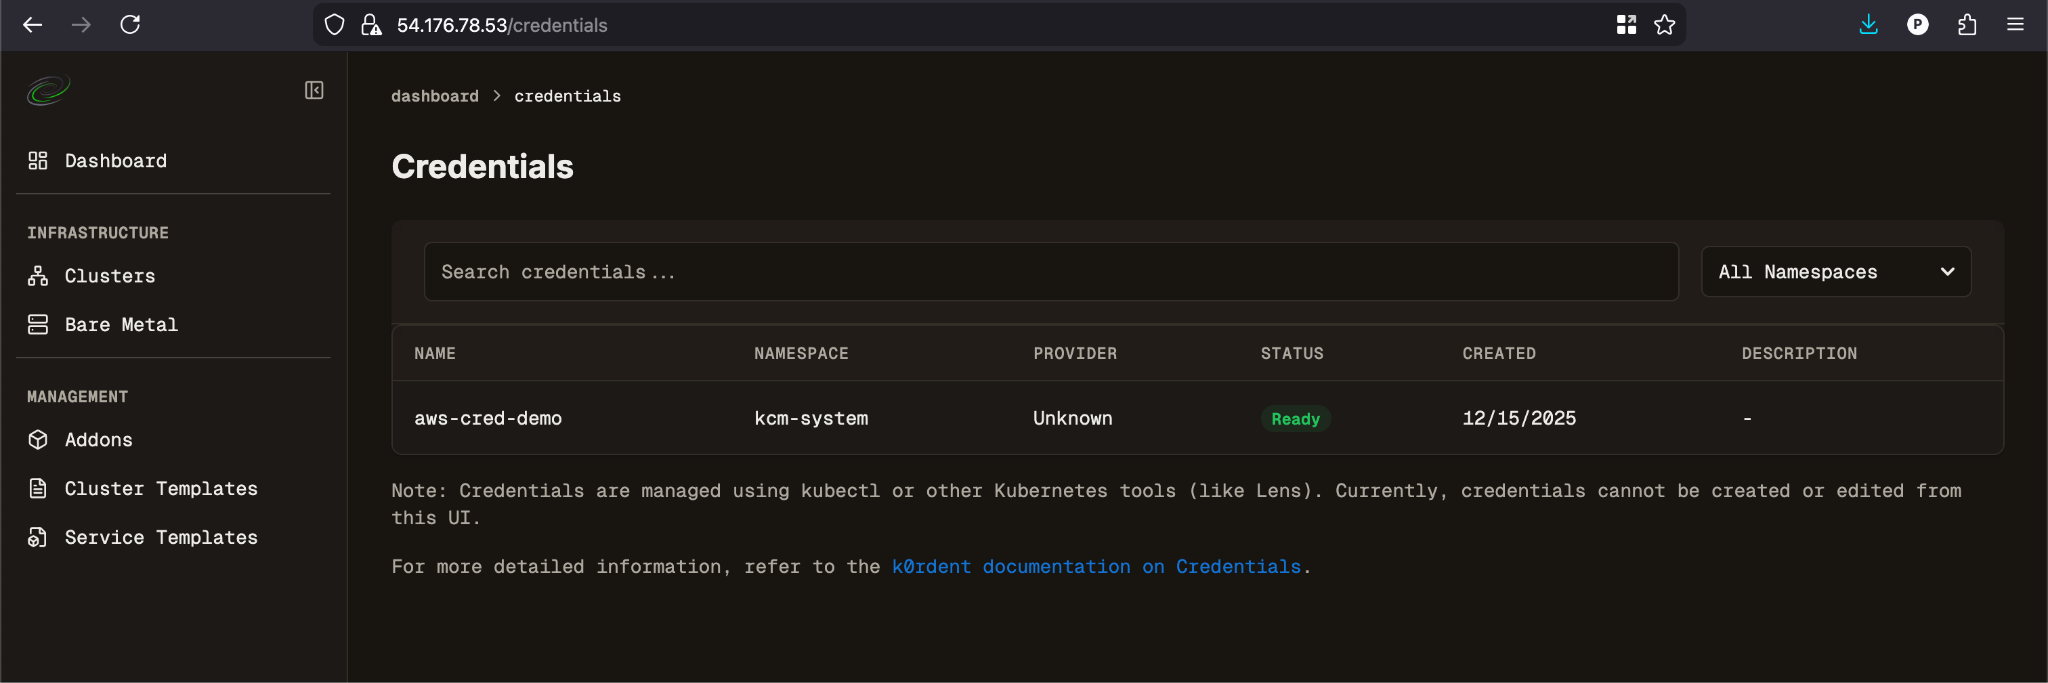Open the browser downloads panel

tap(1868, 25)
